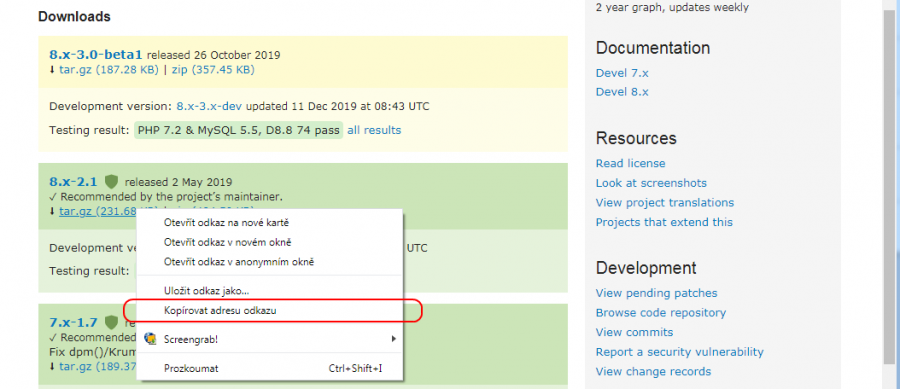Open Browse code repository link

click(661, 313)
